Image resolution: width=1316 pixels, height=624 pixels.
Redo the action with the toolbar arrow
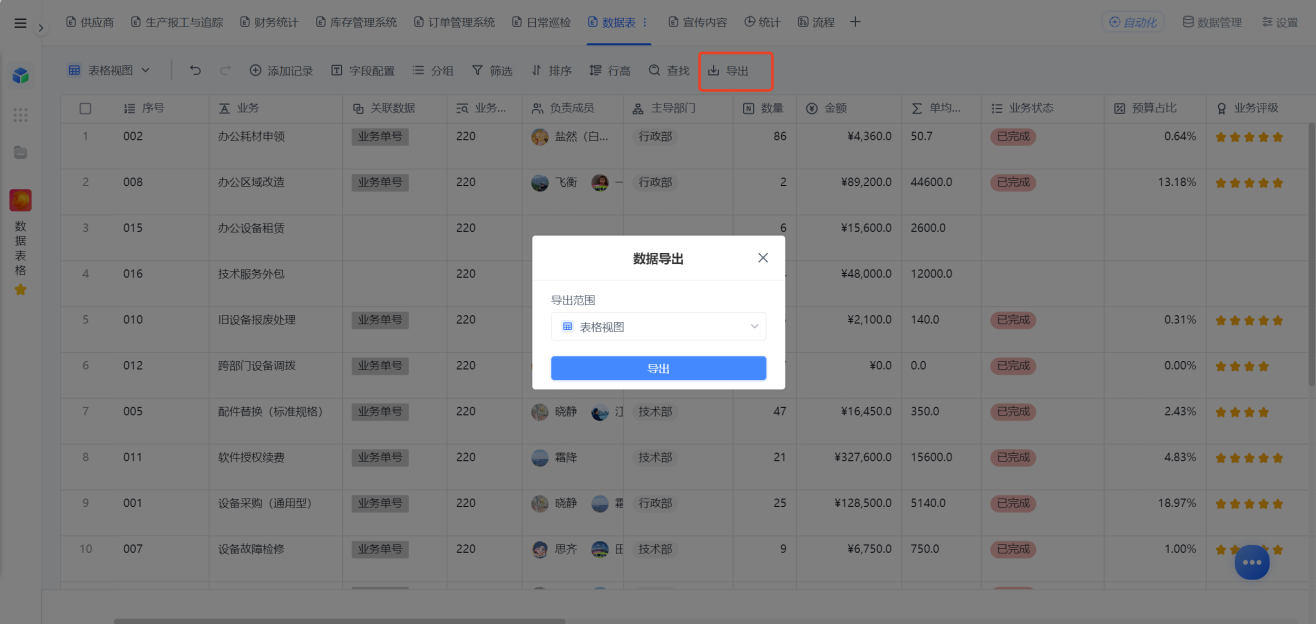[x=225, y=70]
